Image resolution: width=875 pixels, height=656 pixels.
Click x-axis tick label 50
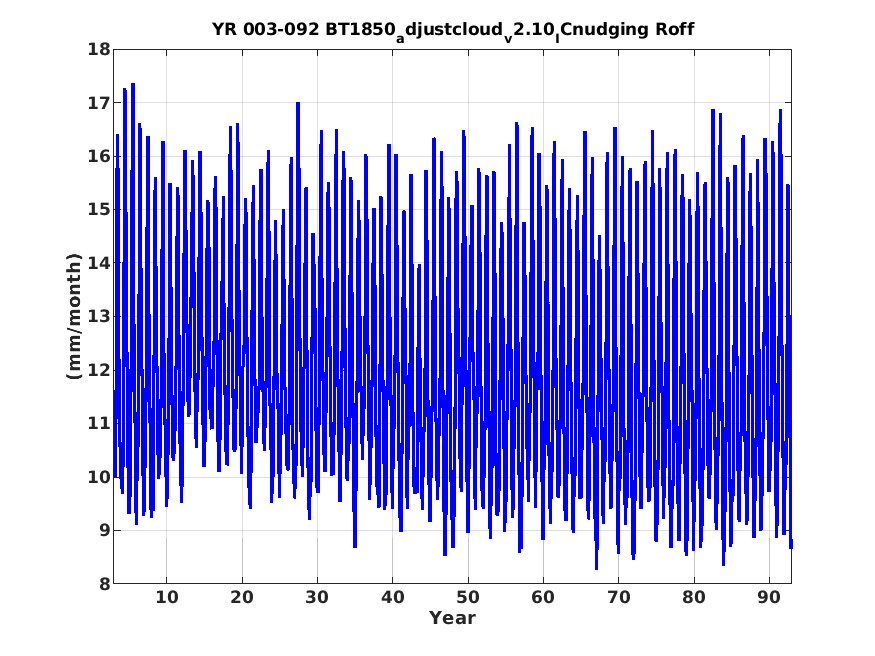click(468, 597)
